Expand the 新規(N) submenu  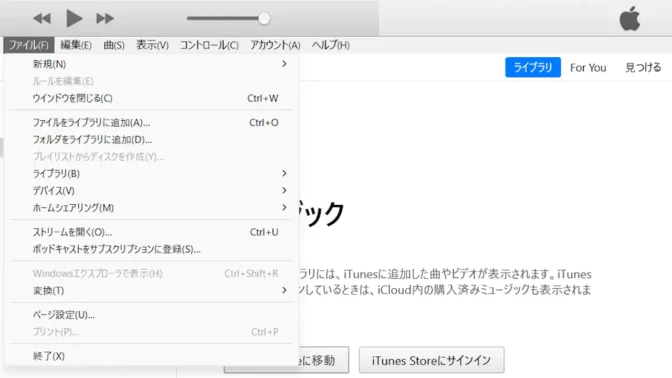click(151, 64)
